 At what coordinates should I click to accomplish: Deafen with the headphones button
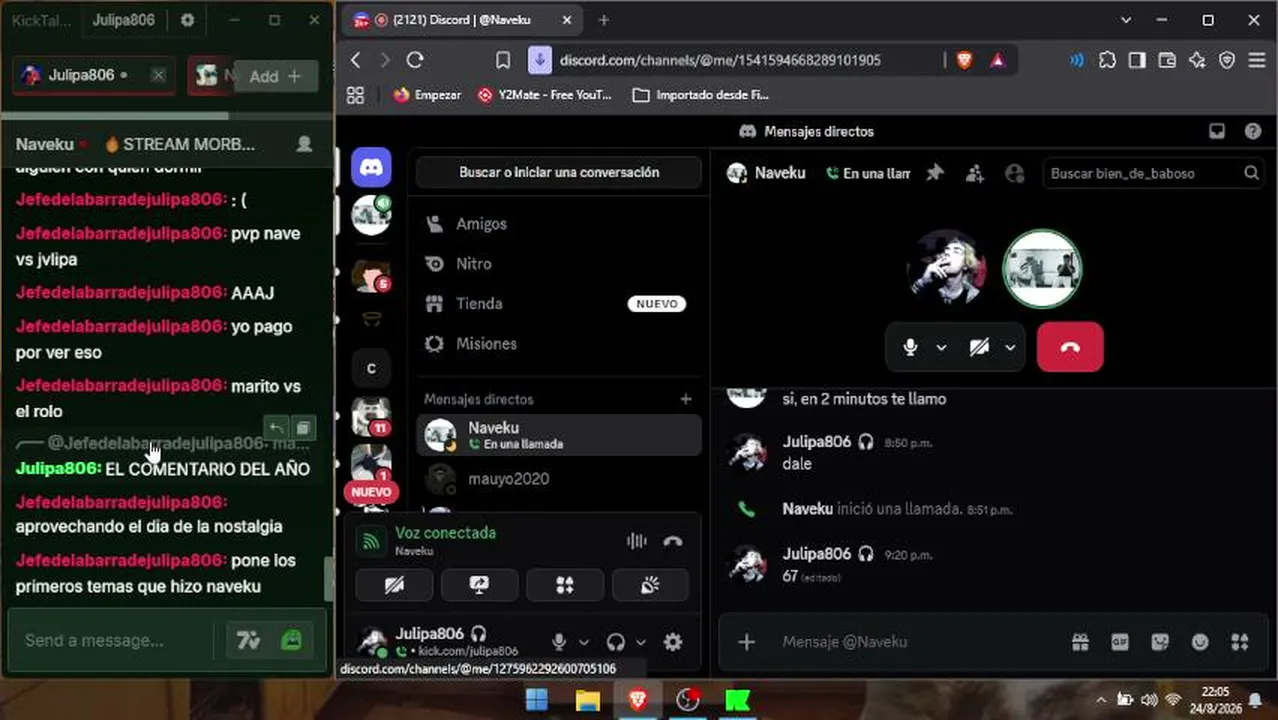tap(616, 642)
